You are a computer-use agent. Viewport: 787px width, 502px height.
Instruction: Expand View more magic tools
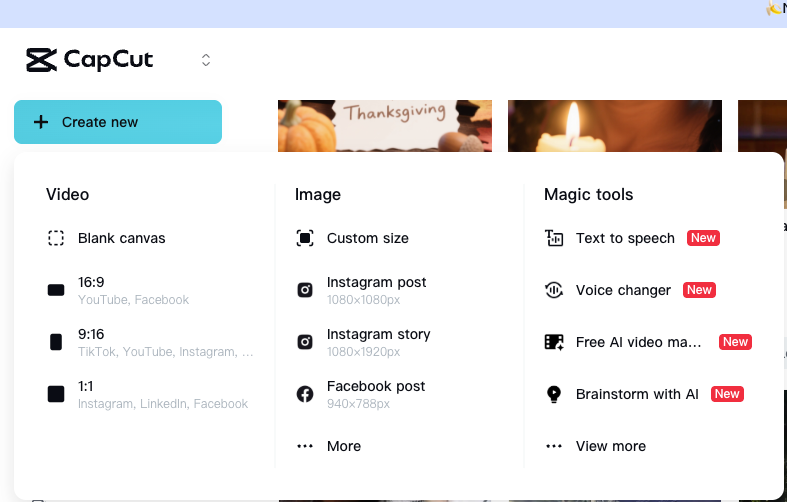click(610, 446)
